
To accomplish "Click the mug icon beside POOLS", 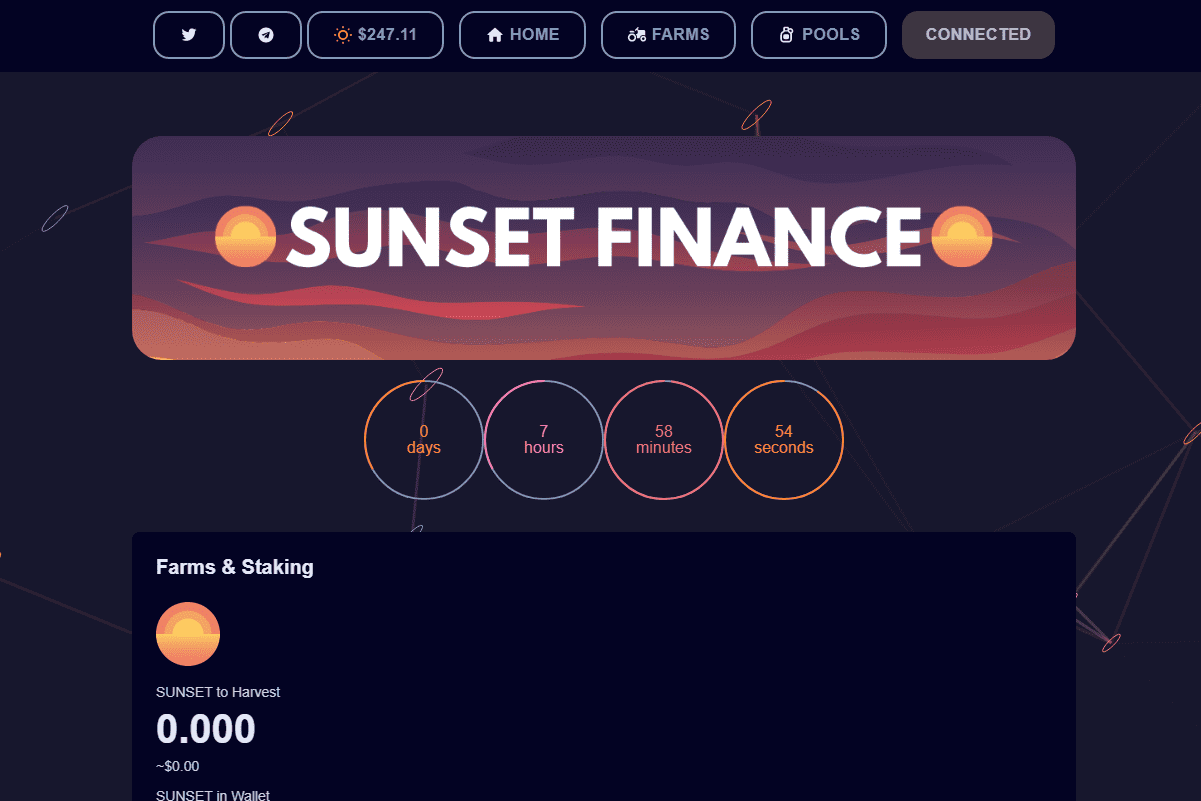I will [787, 34].
